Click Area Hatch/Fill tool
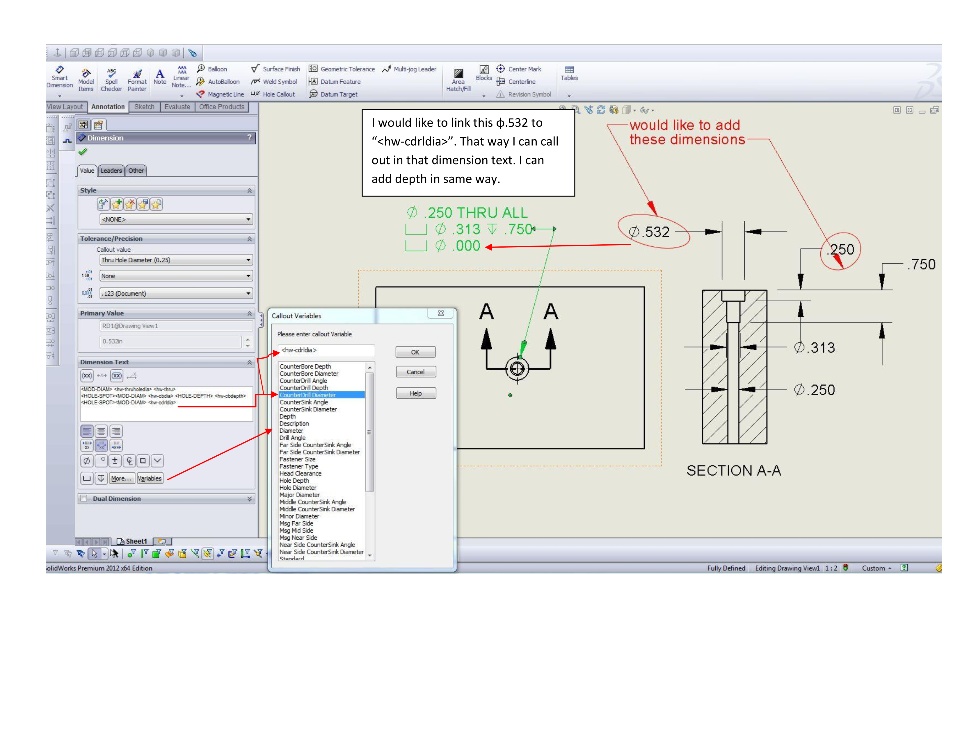The width and height of the screenshot is (960, 741). coord(458,80)
